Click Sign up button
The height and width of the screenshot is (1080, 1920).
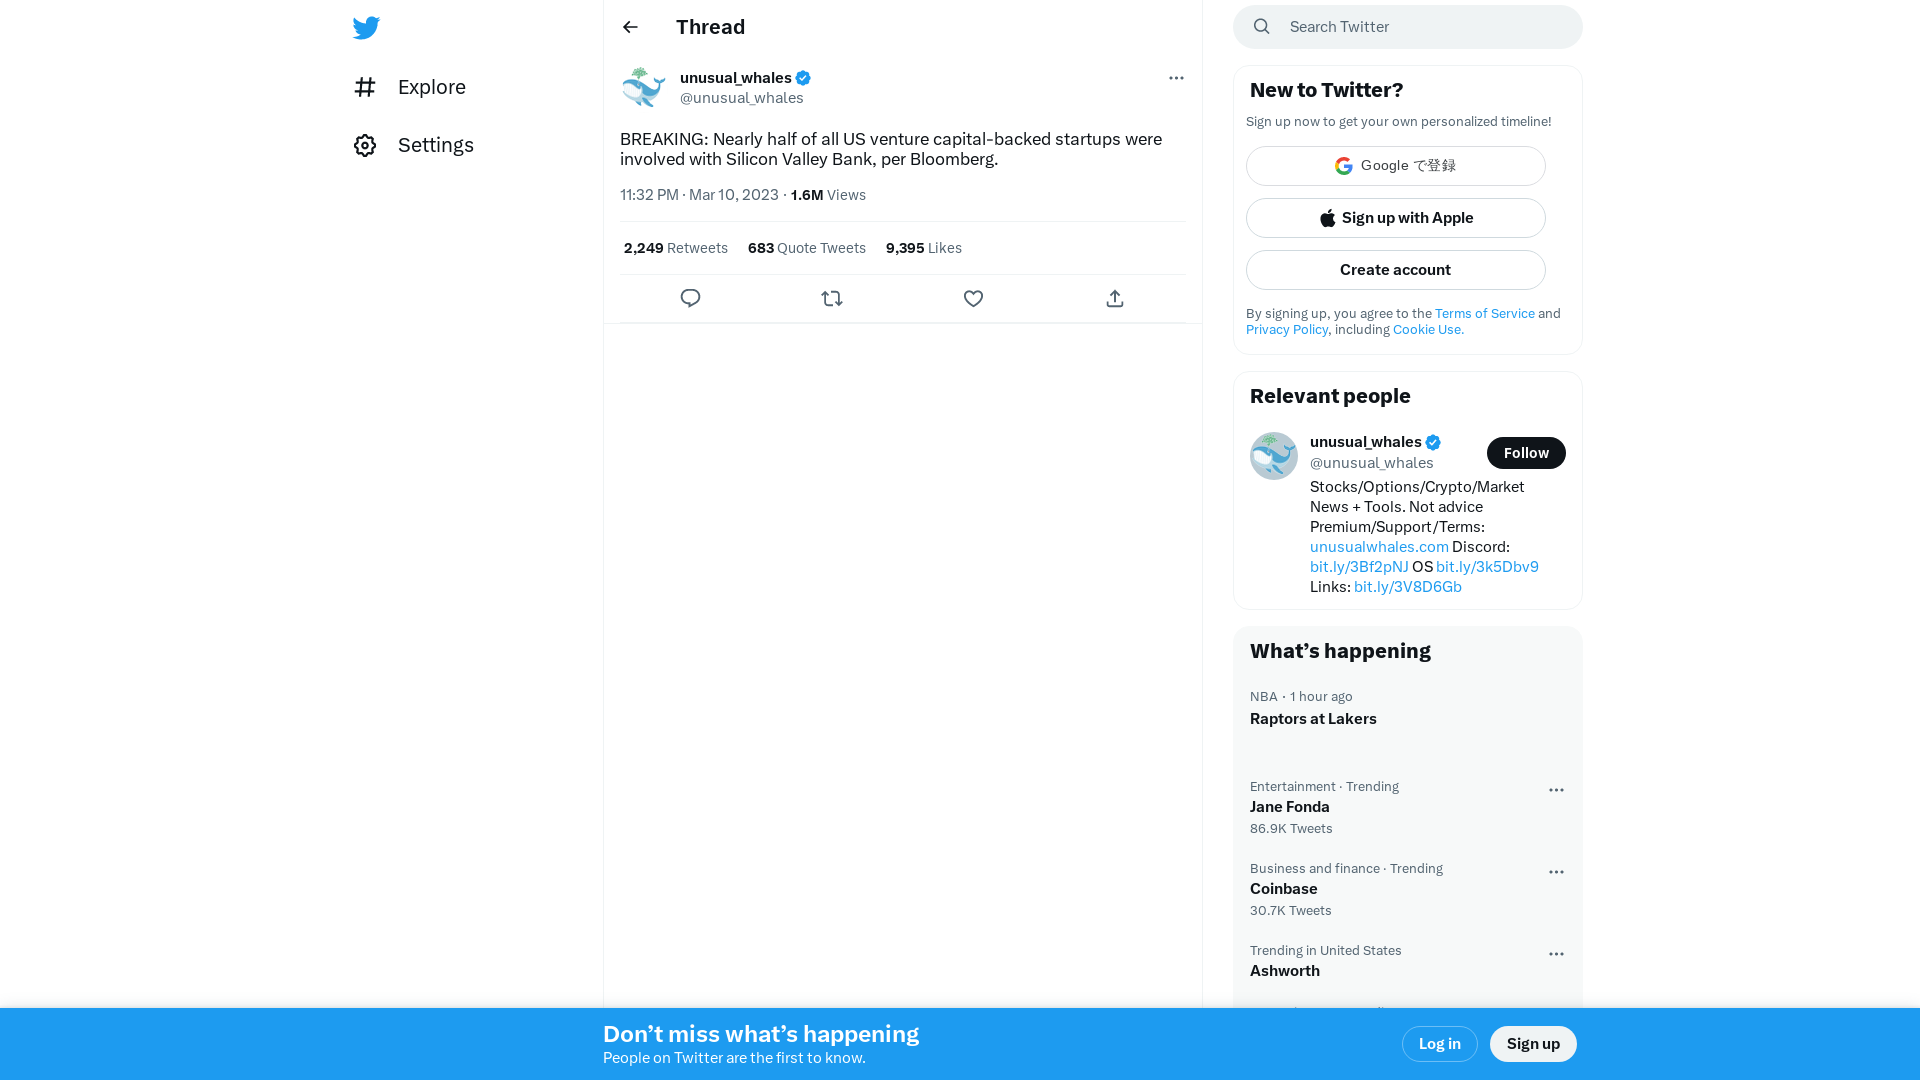click(x=1534, y=1043)
